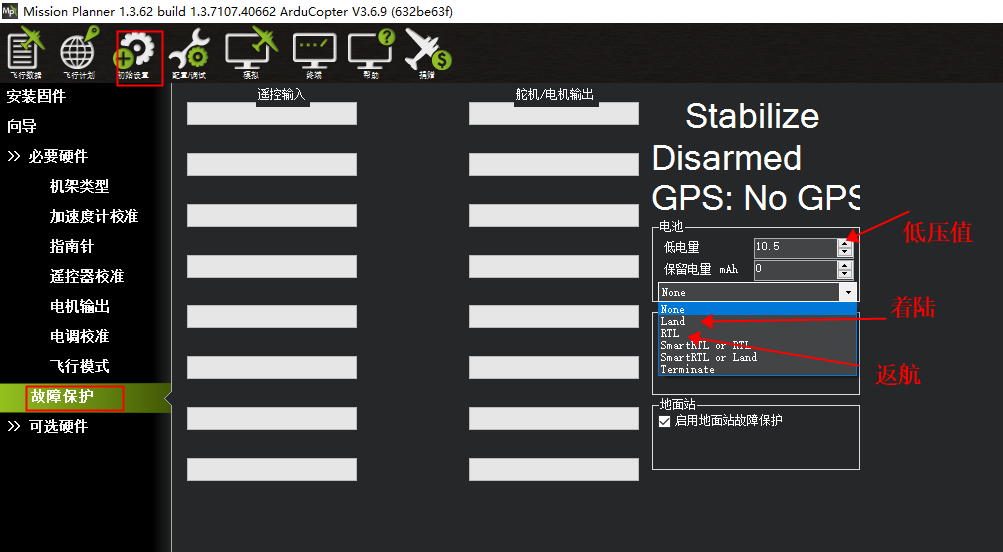Open the 模拟 simulation monitor icon
1003x552 pixels.
tap(251, 54)
